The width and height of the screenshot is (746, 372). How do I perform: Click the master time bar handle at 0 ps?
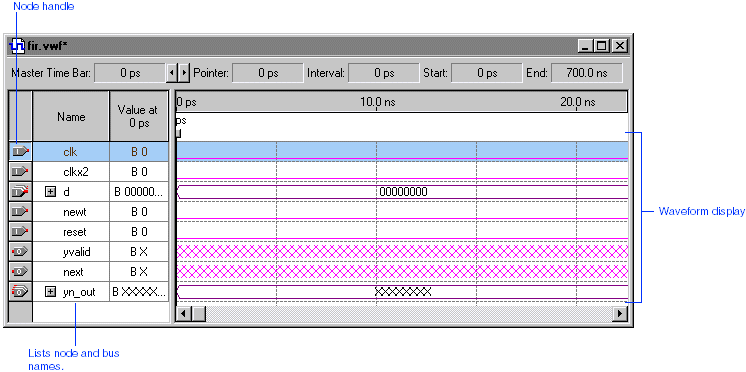coord(178,134)
